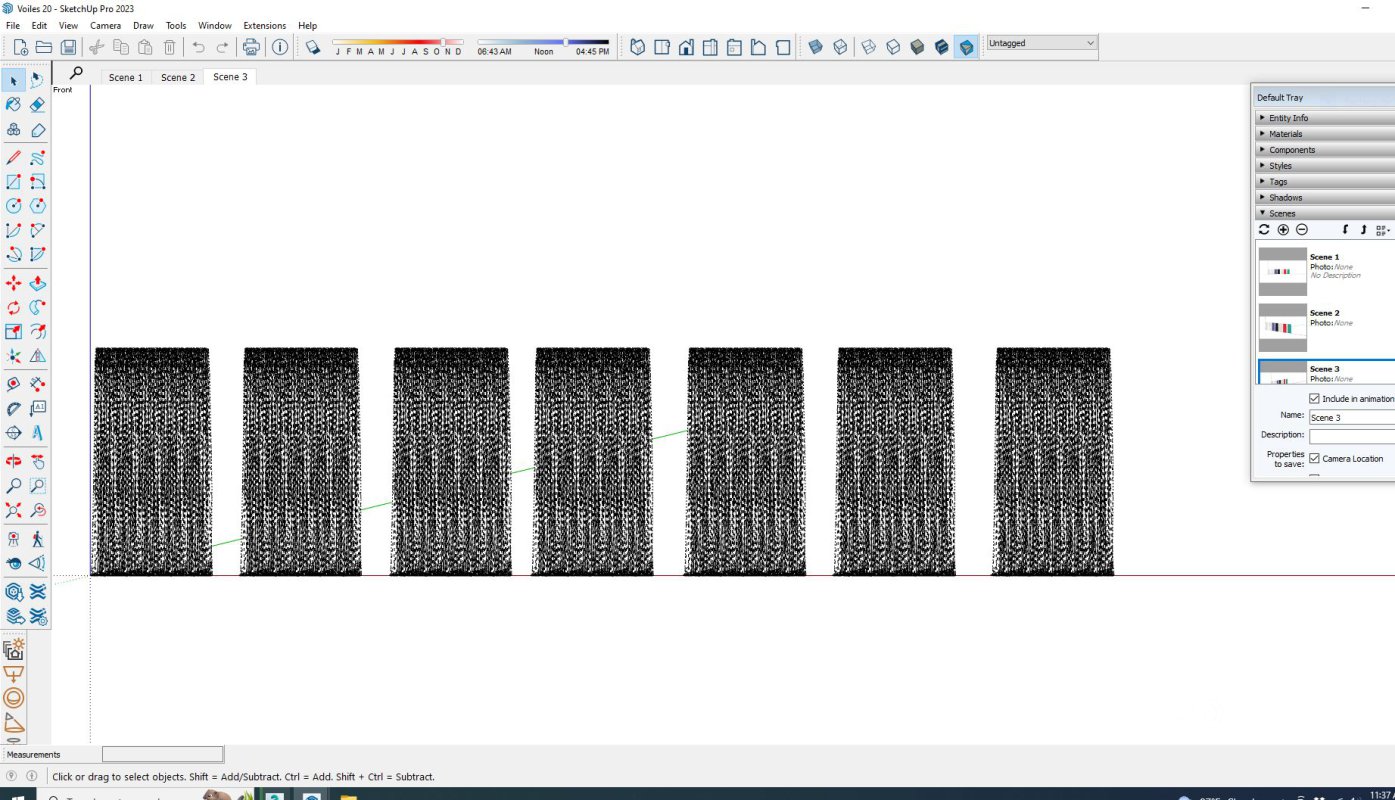
Task: Pick the Tape Measure tool
Action: [x=14, y=383]
